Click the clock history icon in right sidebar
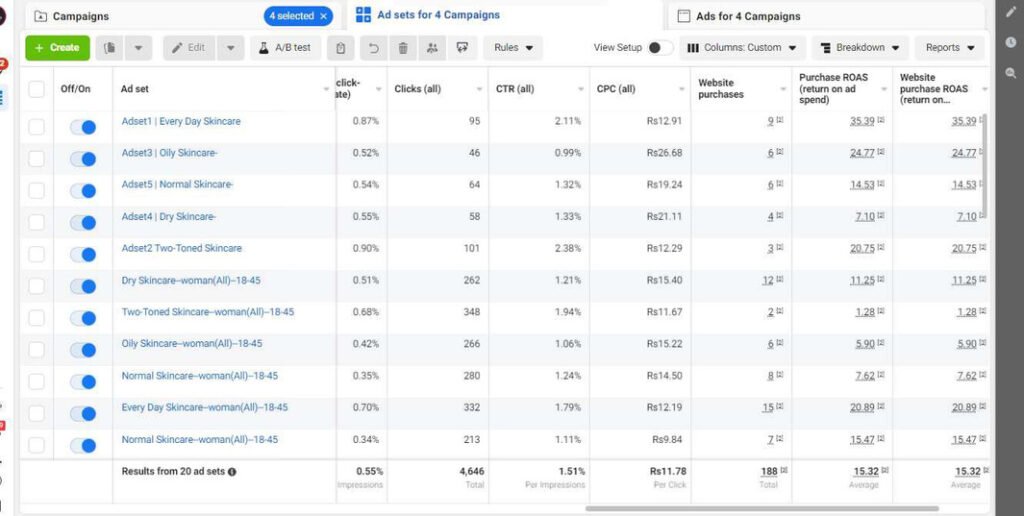The height and width of the screenshot is (516, 1024). coord(1010,42)
